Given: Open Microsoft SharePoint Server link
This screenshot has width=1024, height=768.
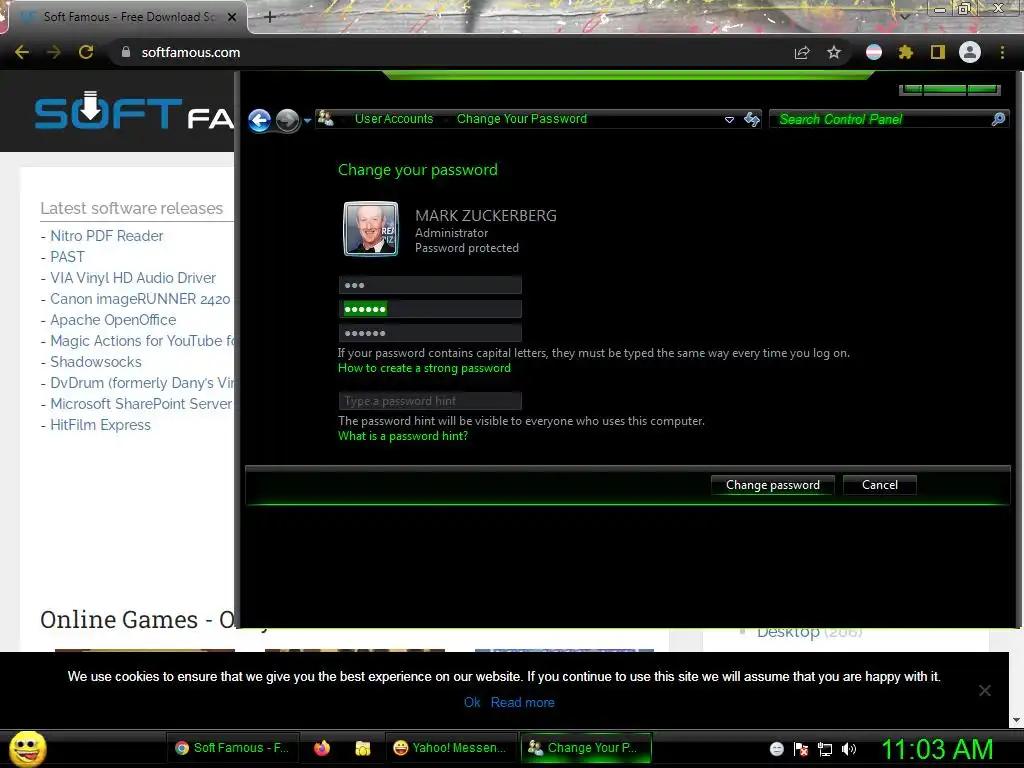Looking at the screenshot, I should tap(141, 404).
